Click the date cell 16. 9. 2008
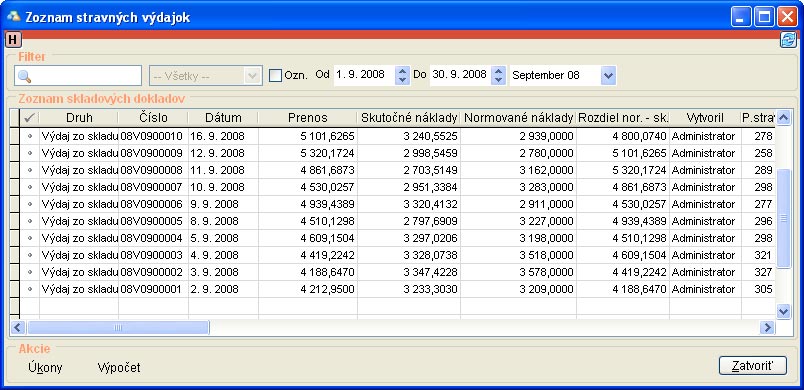 [223, 136]
